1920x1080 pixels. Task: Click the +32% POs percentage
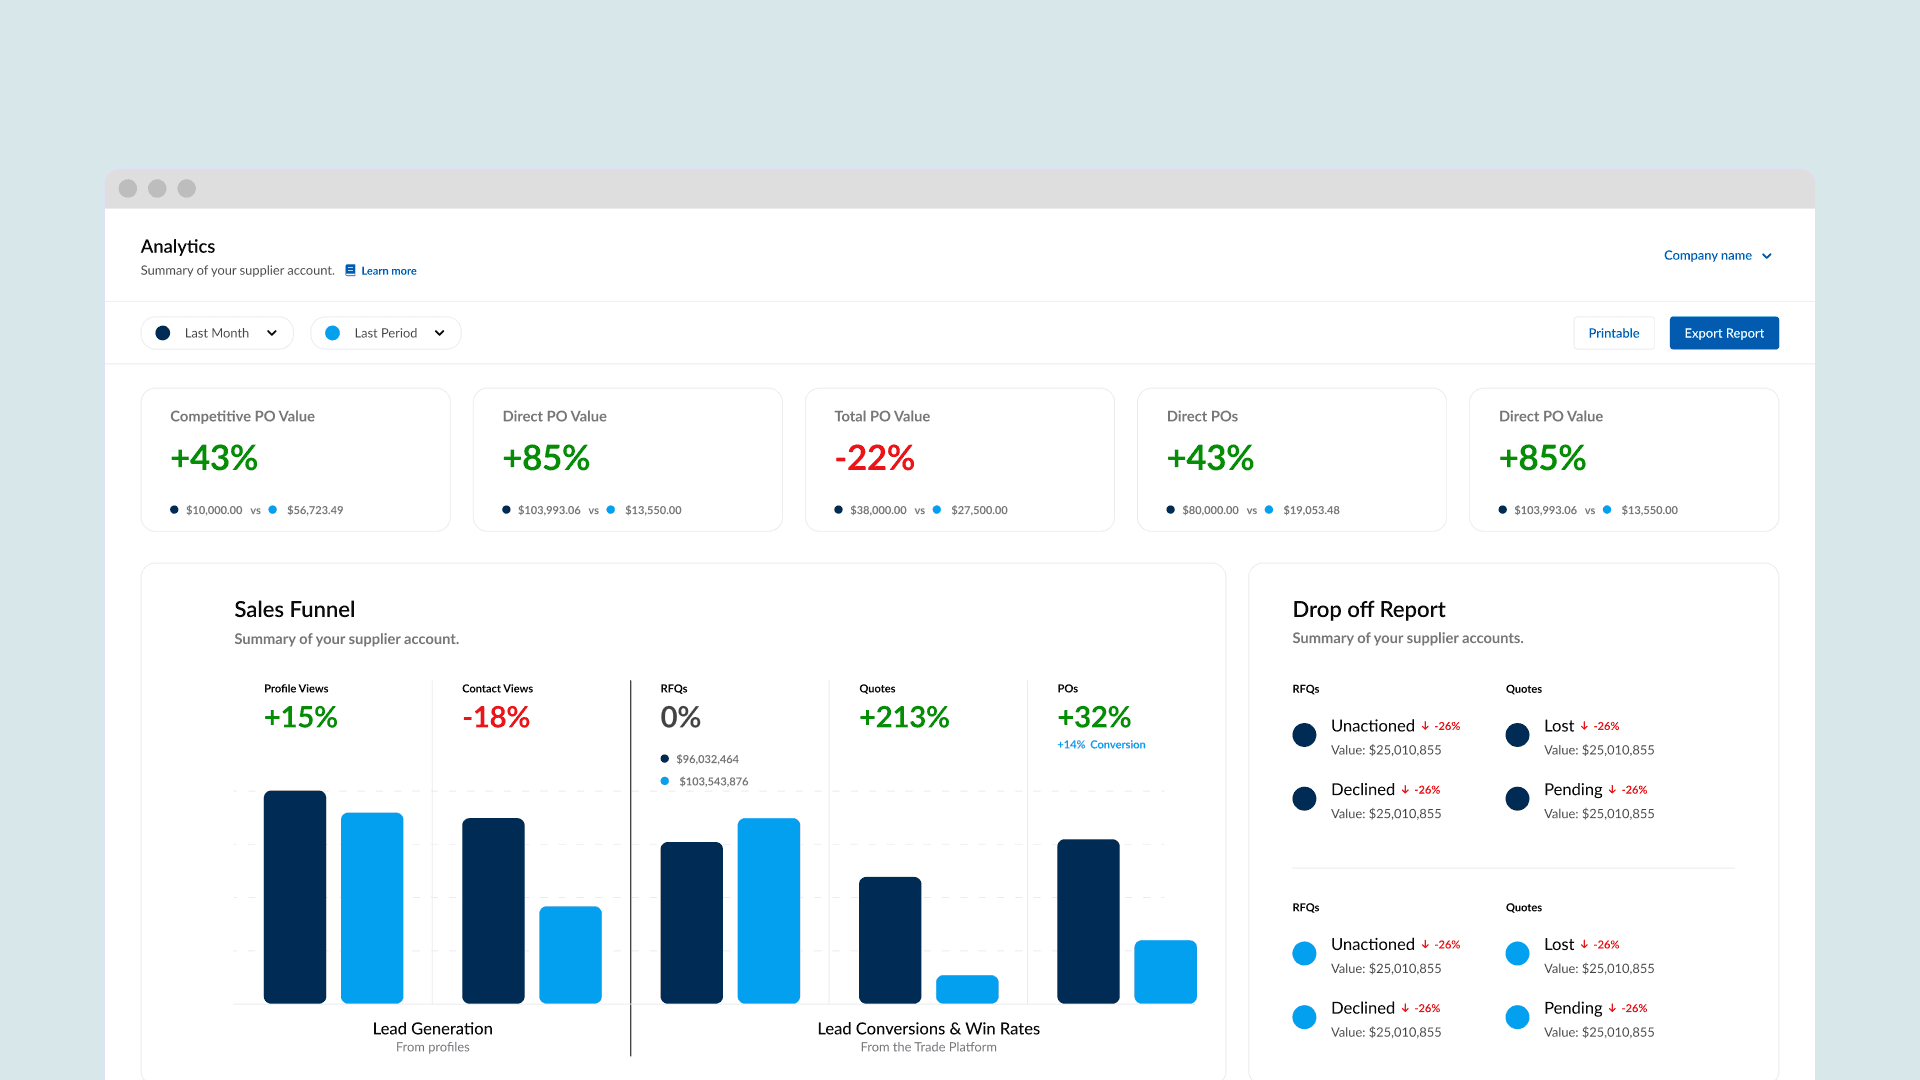pyautogui.click(x=1094, y=717)
